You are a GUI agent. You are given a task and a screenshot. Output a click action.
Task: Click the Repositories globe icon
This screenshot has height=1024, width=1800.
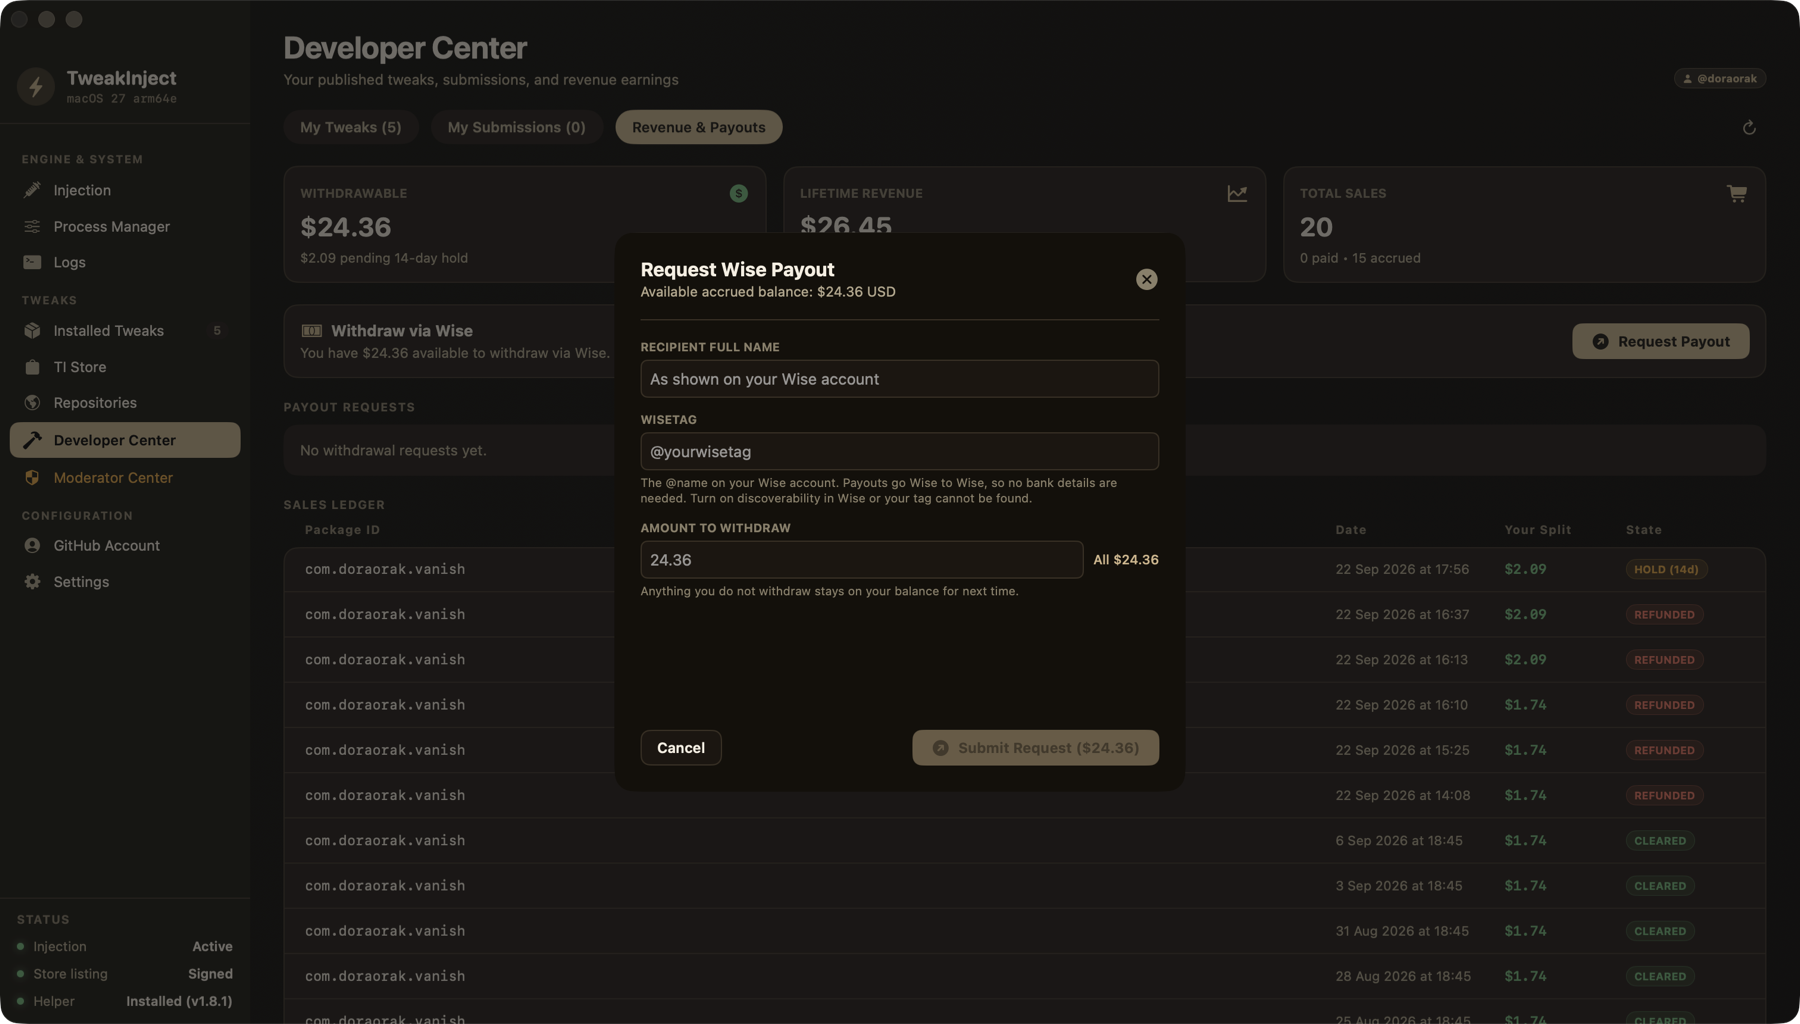coord(32,403)
